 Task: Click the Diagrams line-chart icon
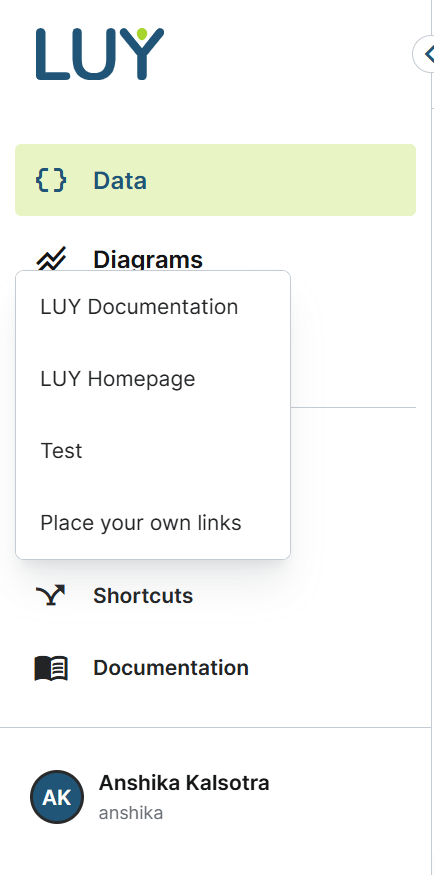pos(51,258)
